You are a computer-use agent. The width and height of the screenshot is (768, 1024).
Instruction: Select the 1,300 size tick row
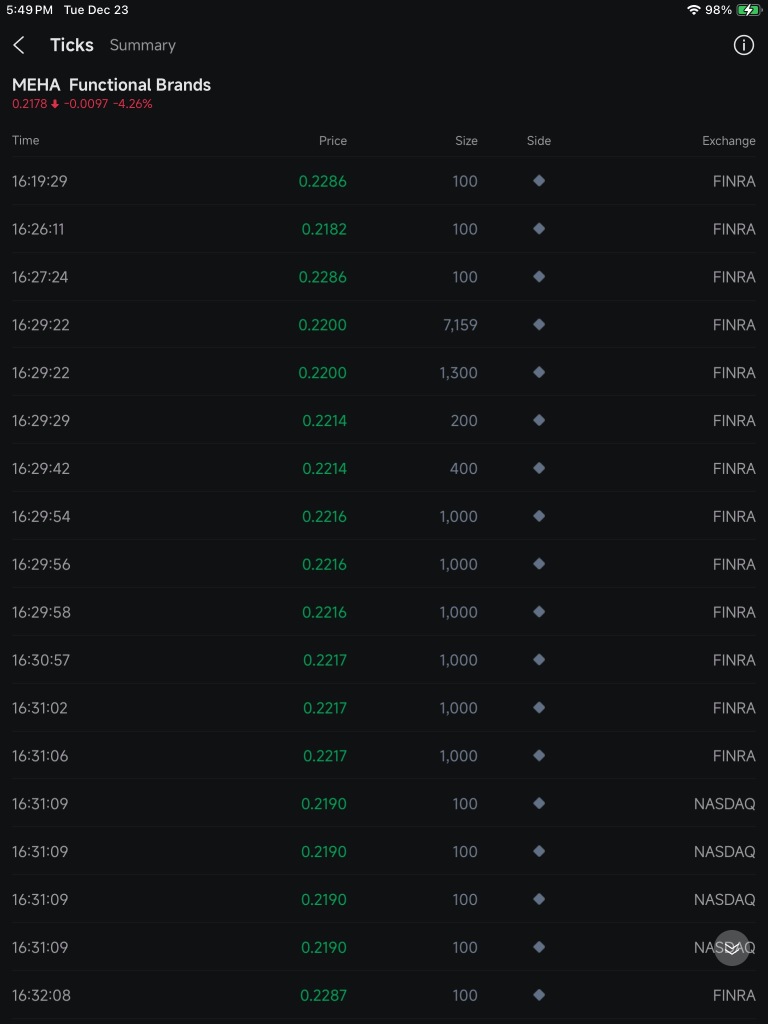[x=384, y=373]
